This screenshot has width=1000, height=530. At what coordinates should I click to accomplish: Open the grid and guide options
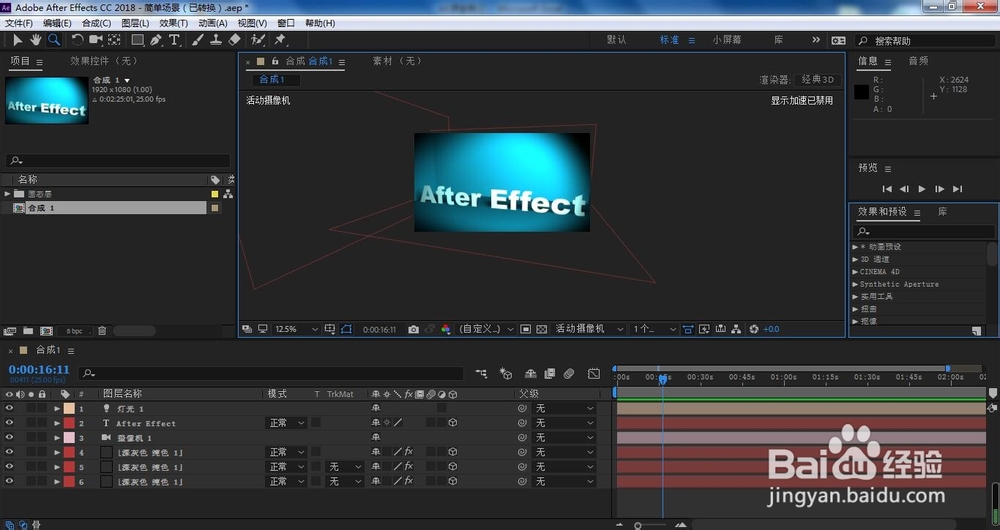point(330,329)
